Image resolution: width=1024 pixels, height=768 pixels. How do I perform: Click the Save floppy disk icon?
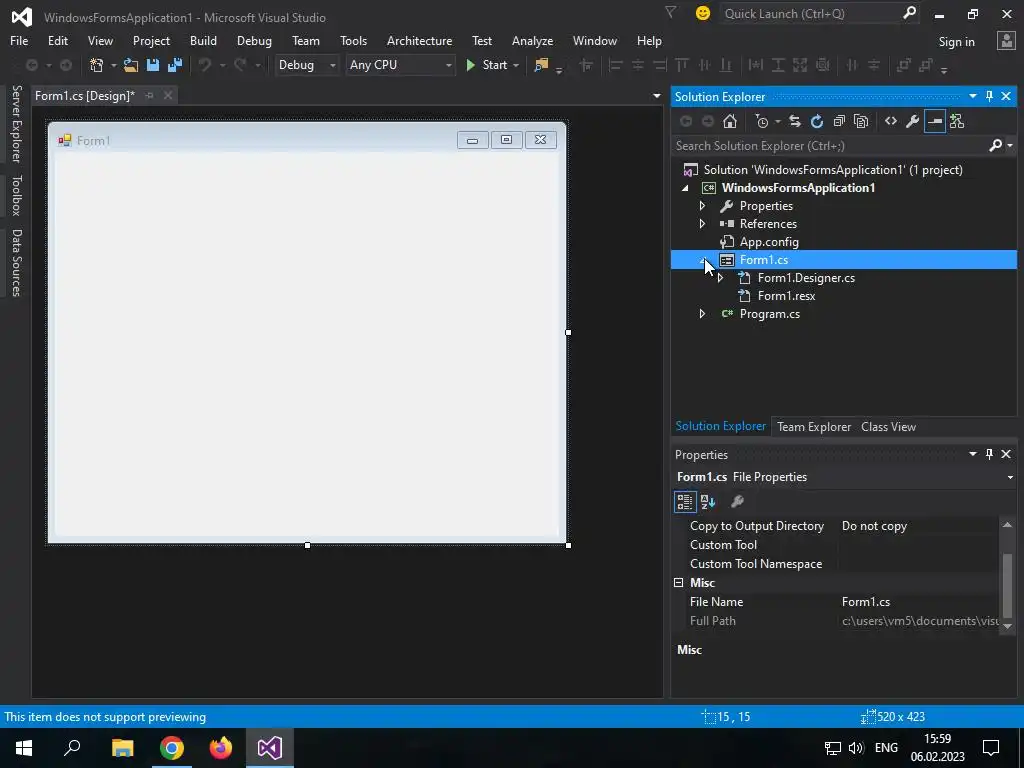153,65
